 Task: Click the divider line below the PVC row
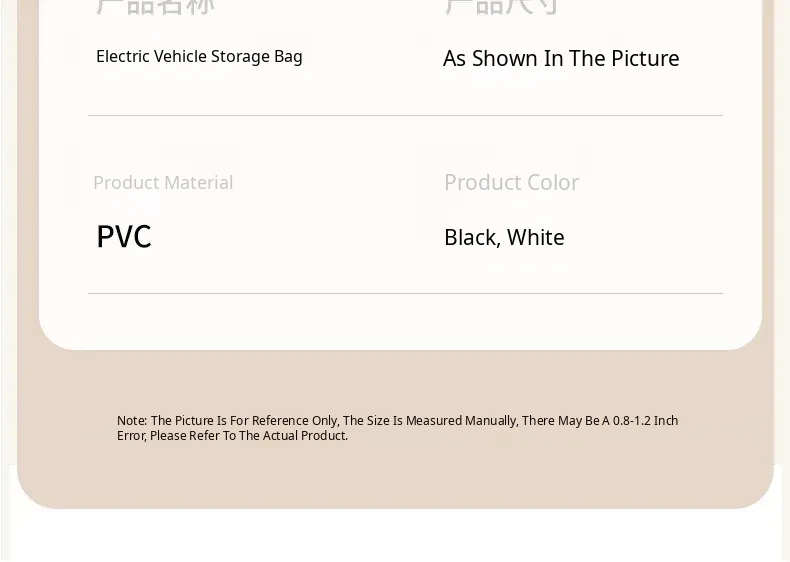tap(406, 293)
